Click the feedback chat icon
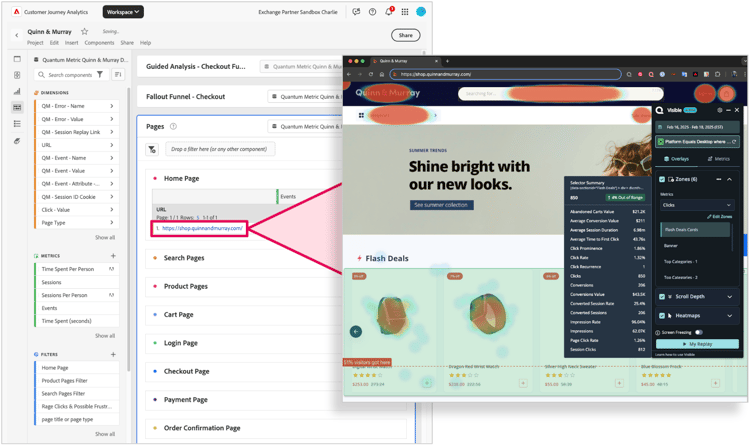750x446 pixels. click(x=356, y=12)
